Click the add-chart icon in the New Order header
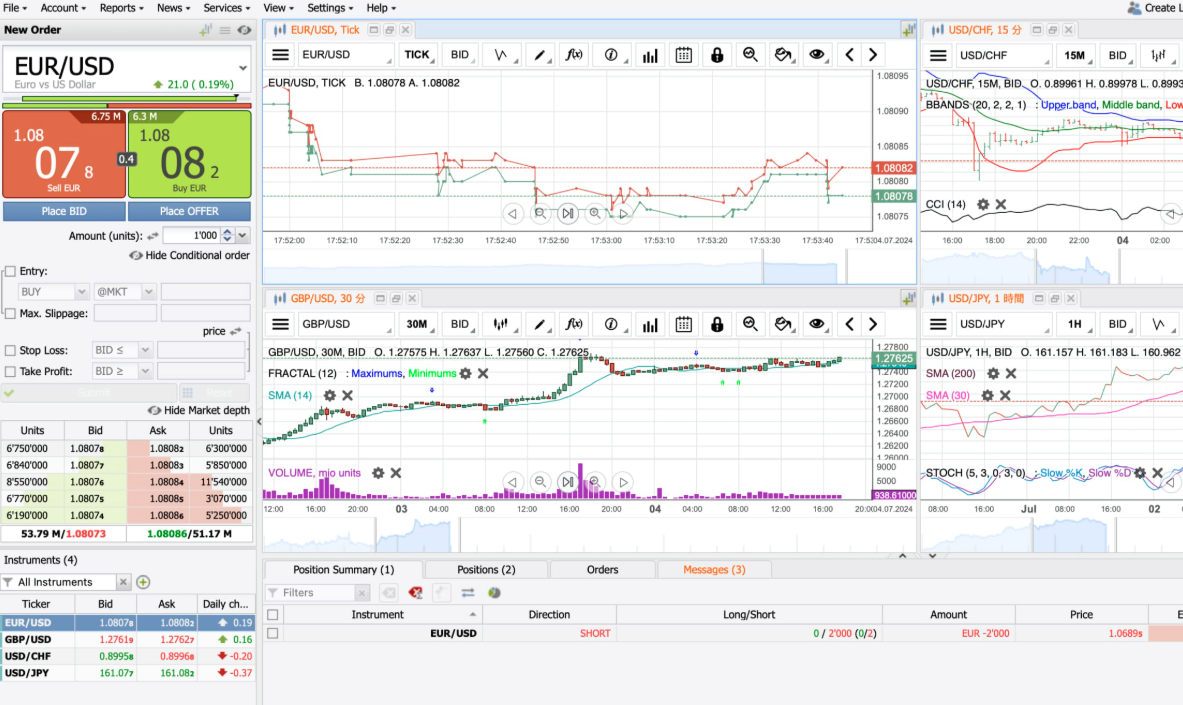This screenshot has width=1183, height=705. (205, 30)
